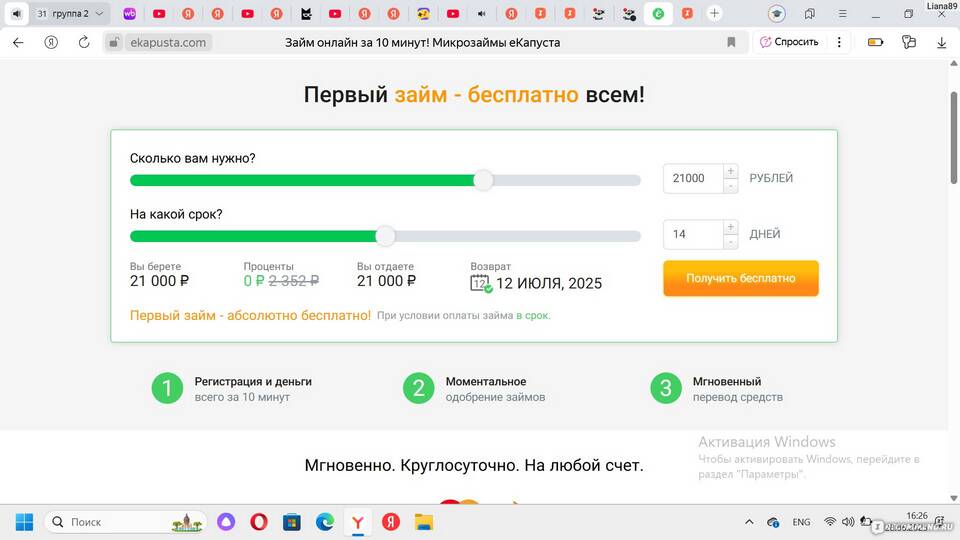Open Microsoft Edge from the taskbar

tap(324, 522)
